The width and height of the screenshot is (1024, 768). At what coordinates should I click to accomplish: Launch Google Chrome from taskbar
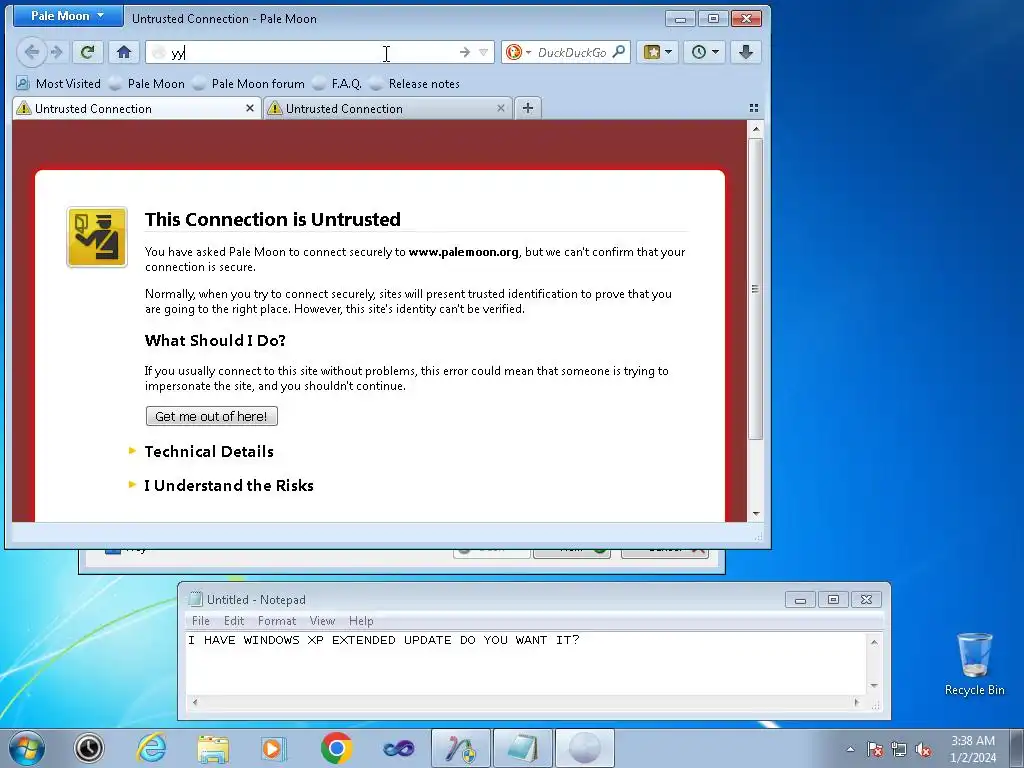click(x=336, y=748)
